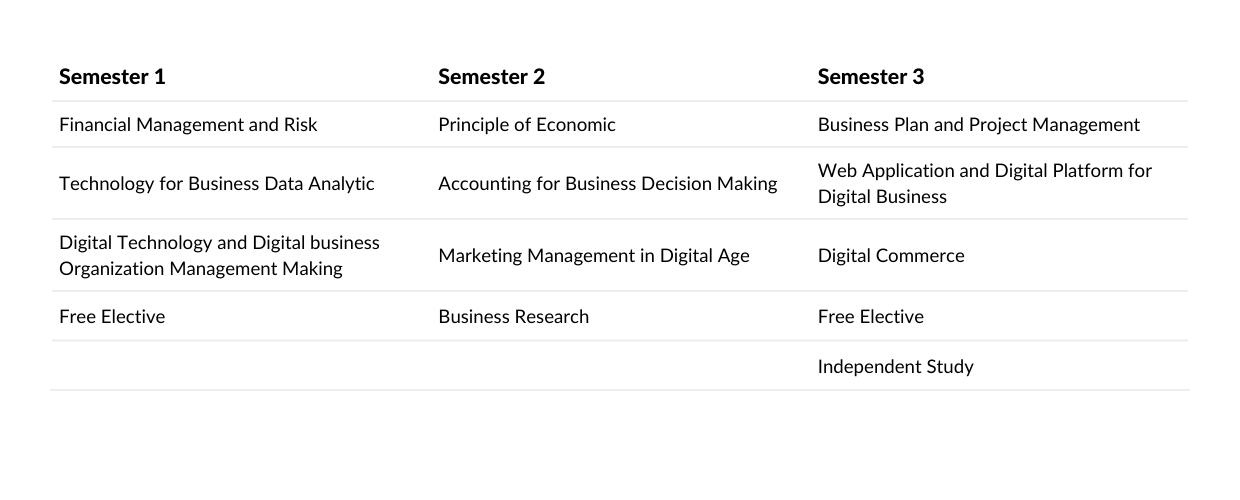Click the Semester 2 column header
This screenshot has height=500, width=1240.
pyautogui.click(x=491, y=76)
